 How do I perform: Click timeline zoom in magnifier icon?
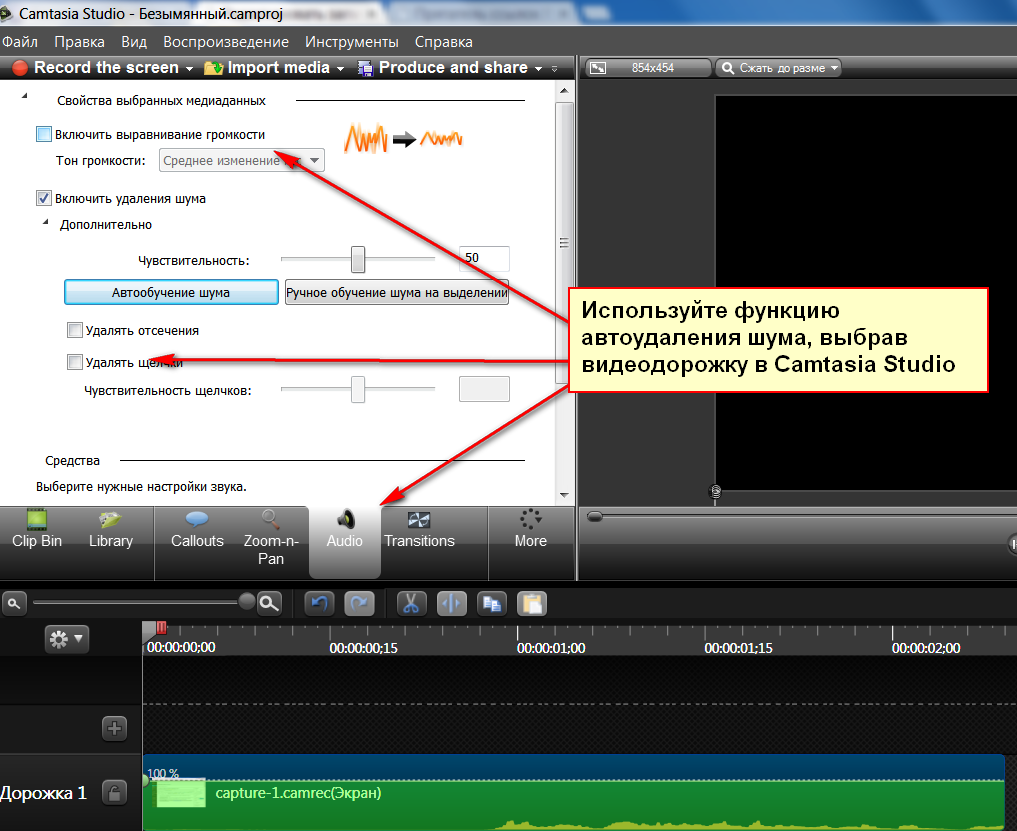tap(269, 604)
